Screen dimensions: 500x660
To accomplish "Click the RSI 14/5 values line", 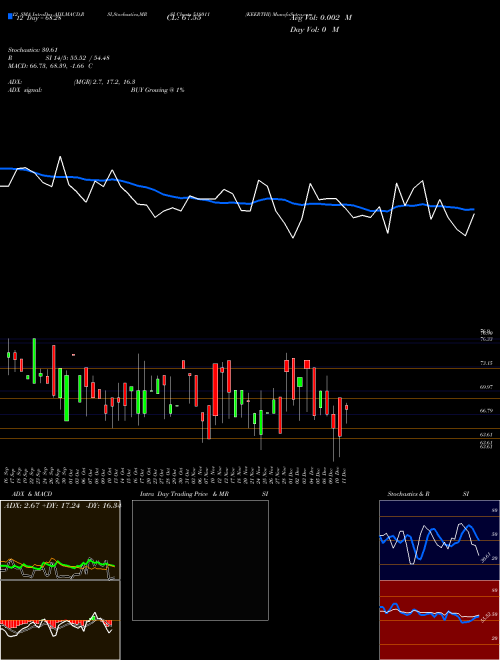I will [59, 58].
